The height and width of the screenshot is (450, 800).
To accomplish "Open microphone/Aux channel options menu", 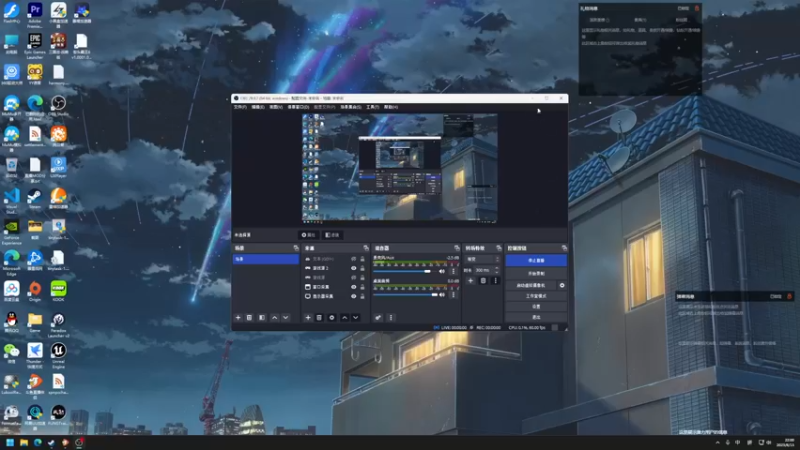I will click(453, 271).
